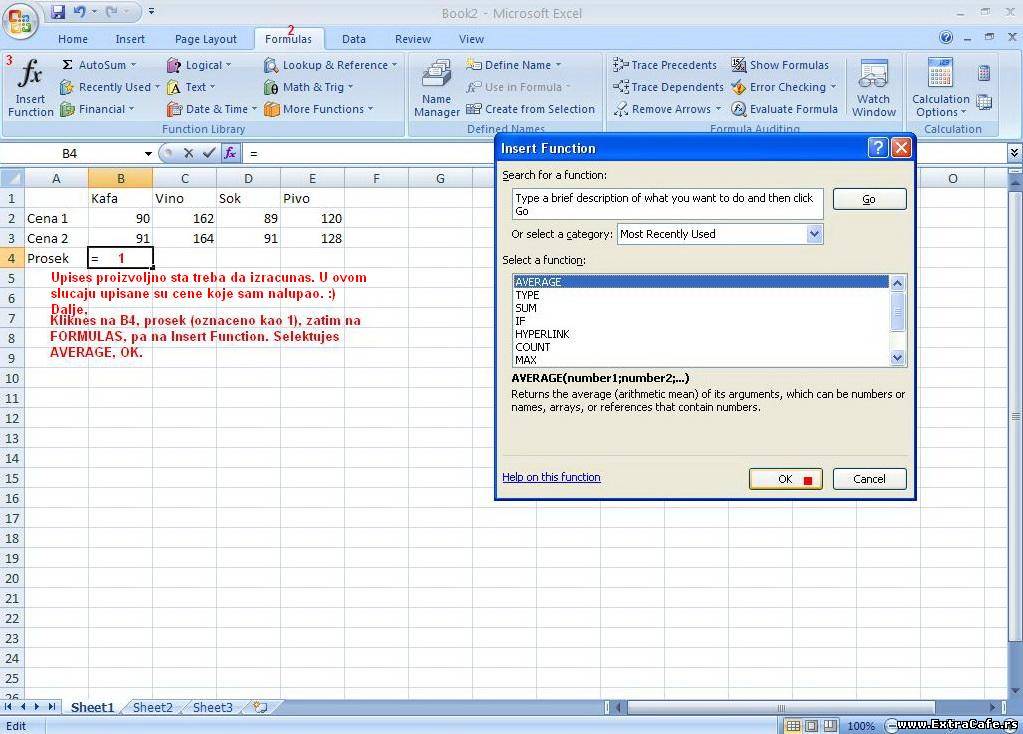Click Create from Selection
Viewport: 1023px width, 734px height.
[530, 109]
